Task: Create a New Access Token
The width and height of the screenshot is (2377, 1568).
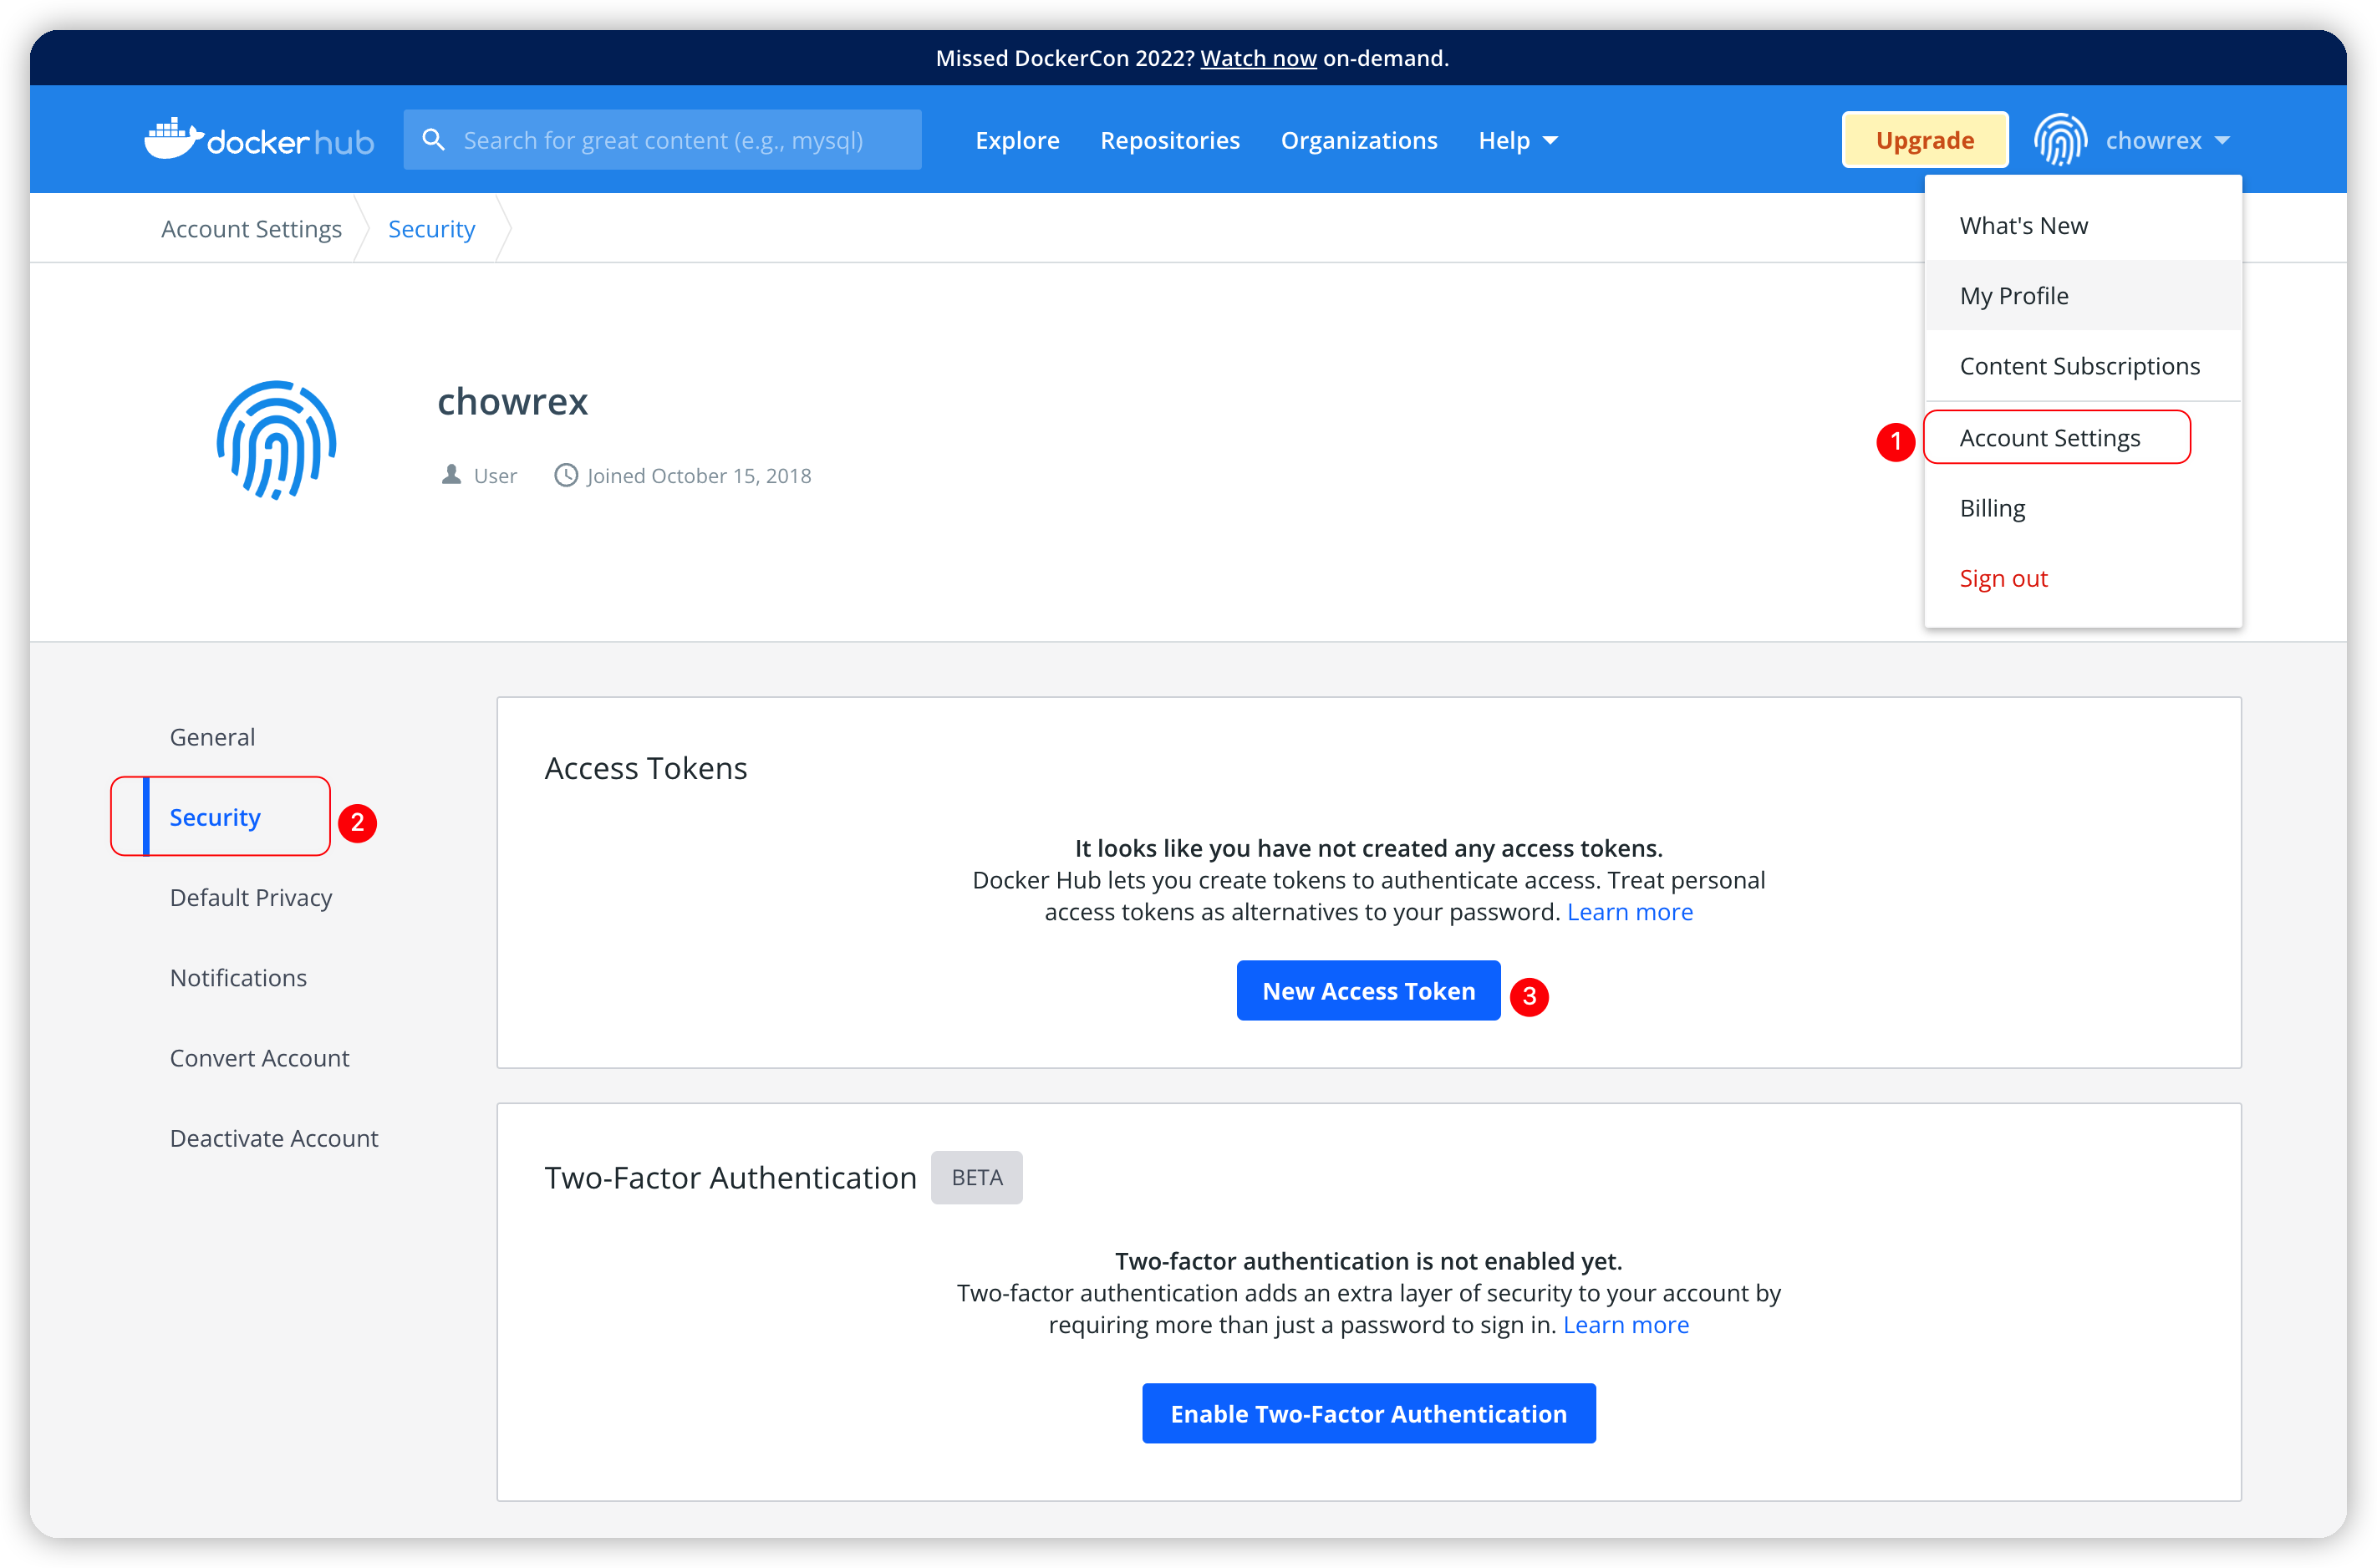Action: tap(1368, 991)
